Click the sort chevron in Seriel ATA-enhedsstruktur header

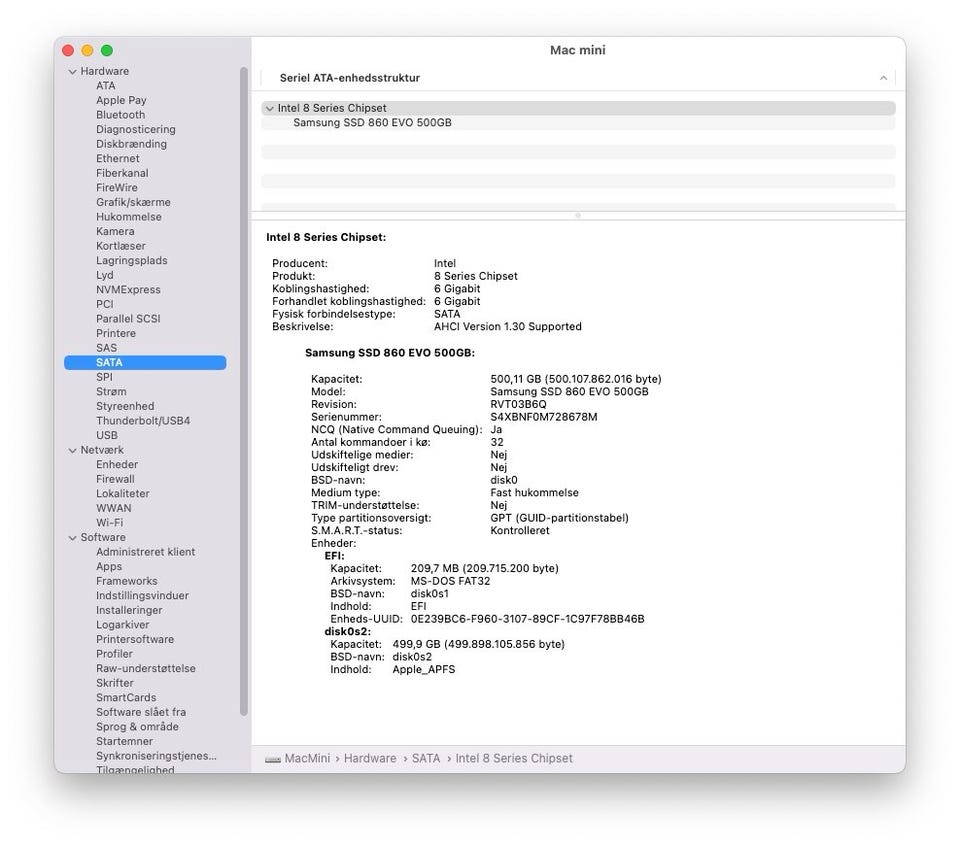(x=883, y=78)
